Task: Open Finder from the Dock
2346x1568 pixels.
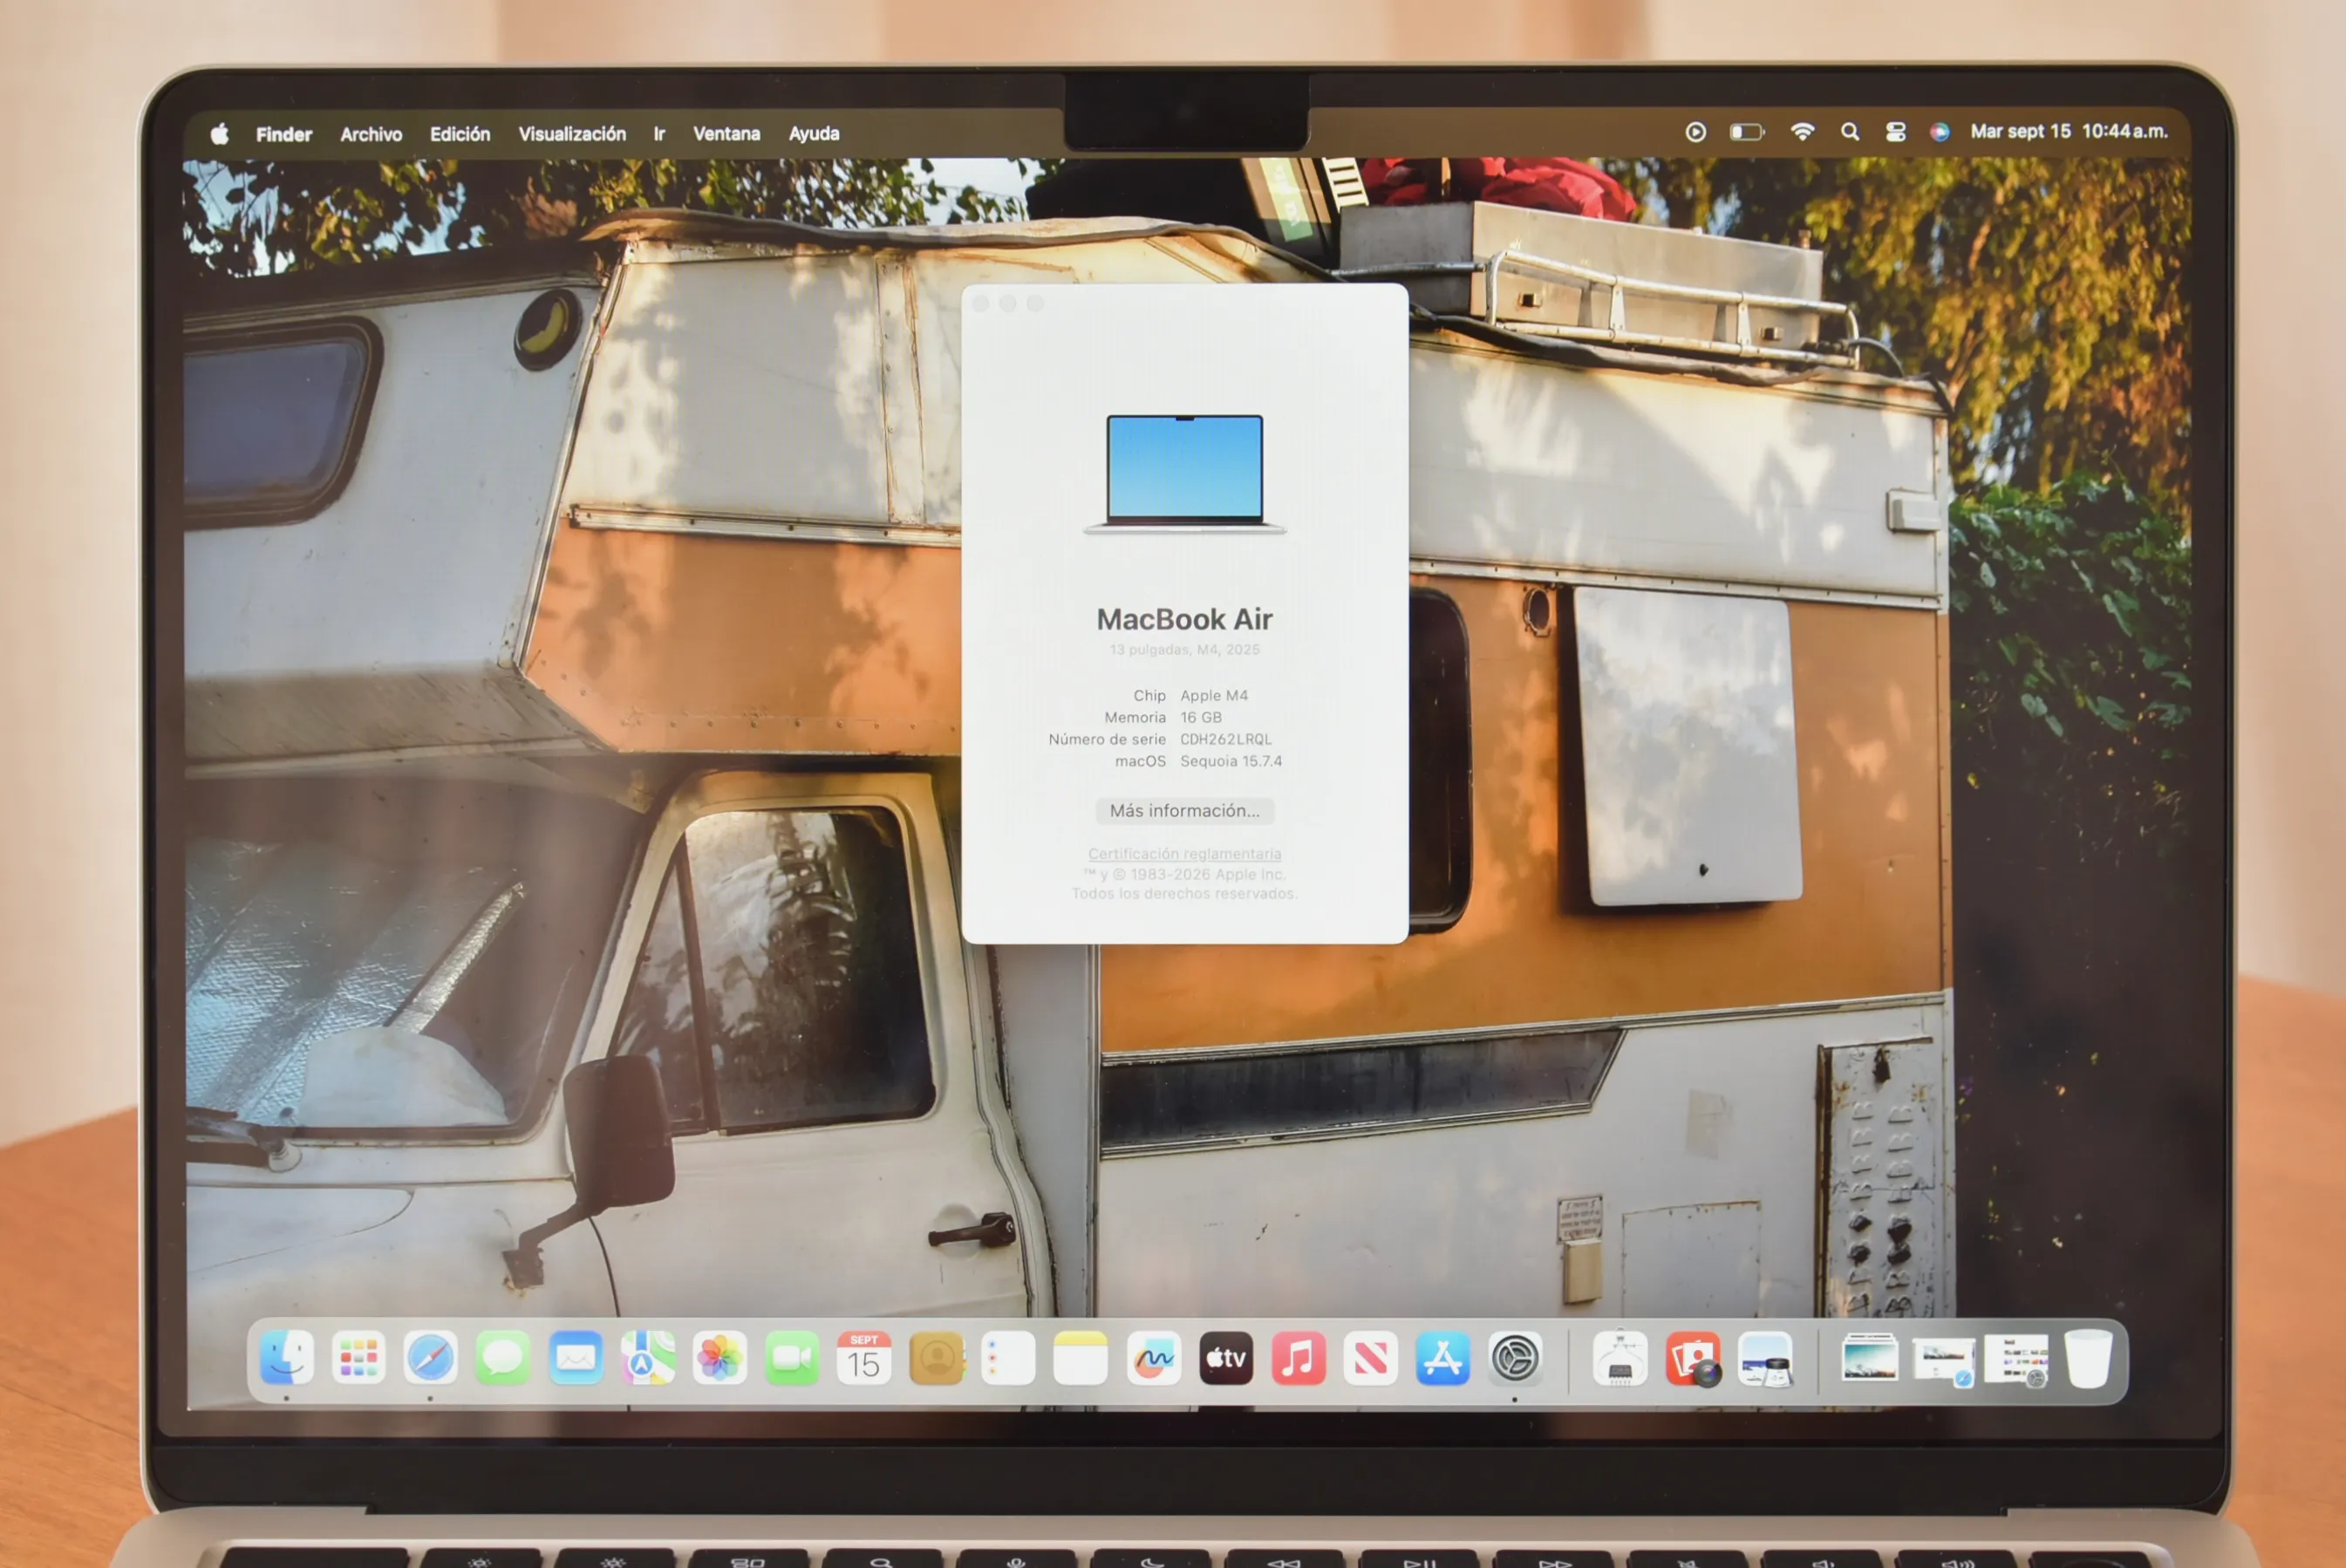Action: click(x=287, y=1358)
